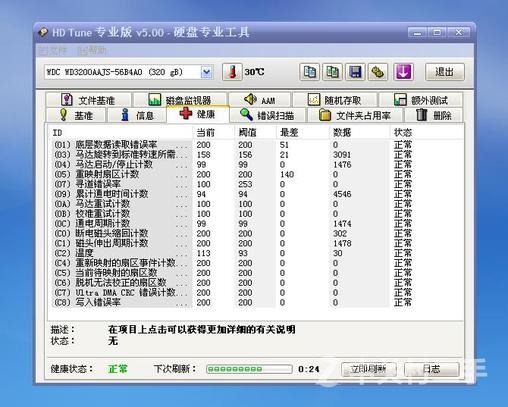The image size is (508, 407).
Task: Select the (C5) 当前待映射的扇区数 row
Action: tap(256, 273)
